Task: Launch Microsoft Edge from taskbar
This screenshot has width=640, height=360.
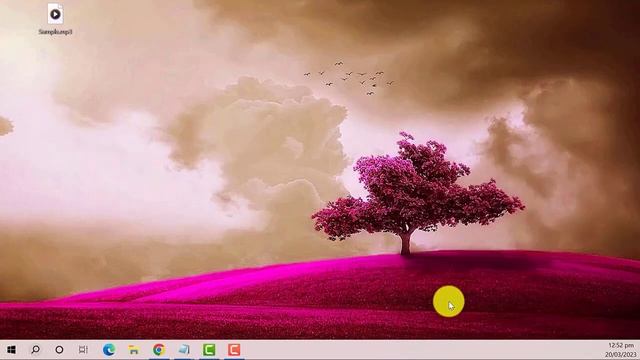Action: click(109, 350)
